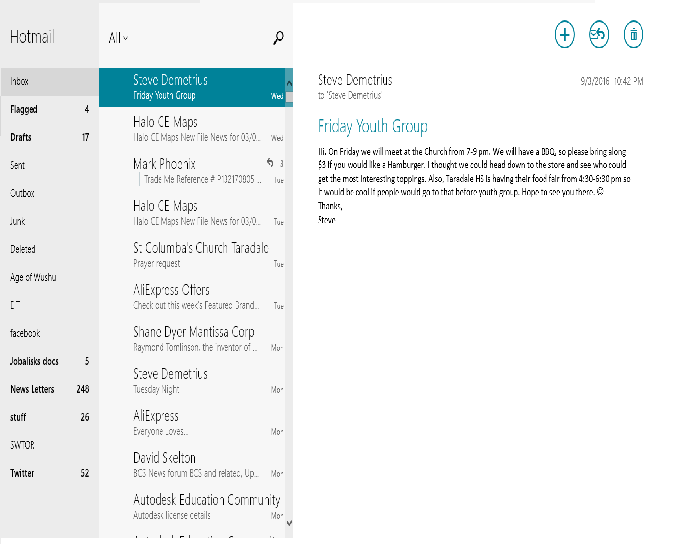Open the Inbox folder
This screenshot has height=544, width=674.
49,82
